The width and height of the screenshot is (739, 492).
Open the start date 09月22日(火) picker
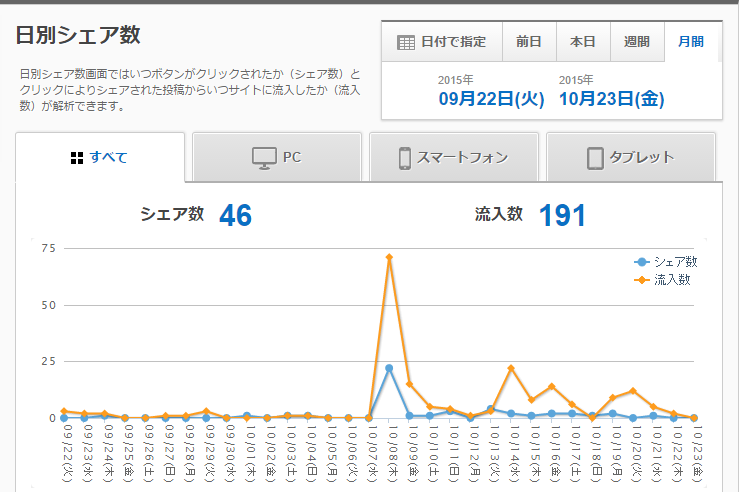coord(491,98)
